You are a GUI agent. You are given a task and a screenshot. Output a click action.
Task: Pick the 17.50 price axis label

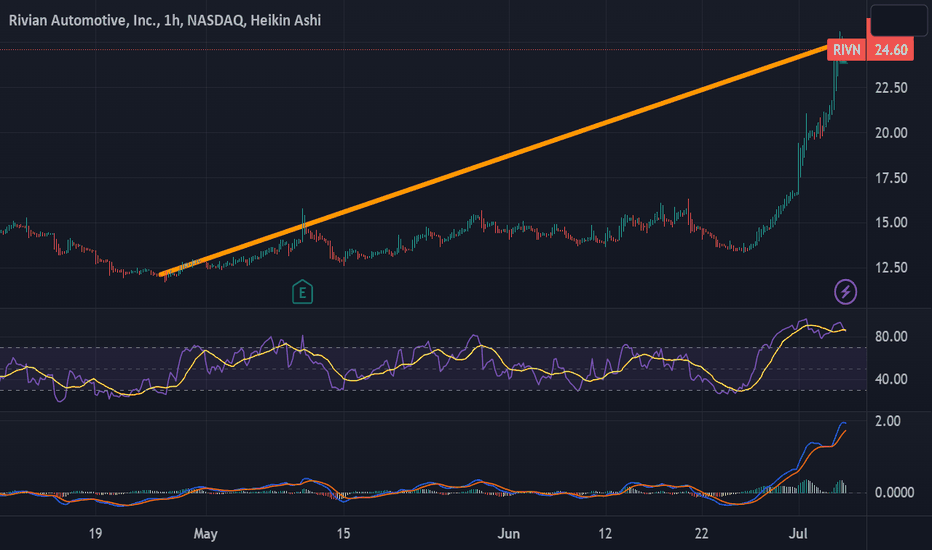coord(891,178)
